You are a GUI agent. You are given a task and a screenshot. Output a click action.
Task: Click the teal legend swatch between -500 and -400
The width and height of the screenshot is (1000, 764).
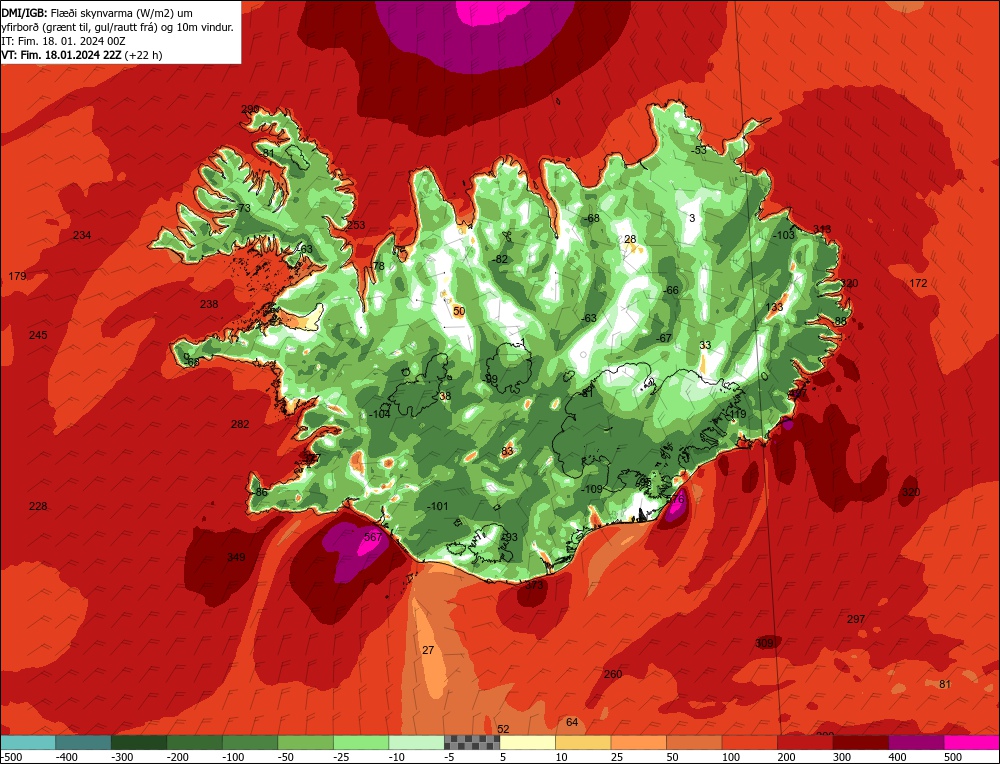pyautogui.click(x=27, y=742)
